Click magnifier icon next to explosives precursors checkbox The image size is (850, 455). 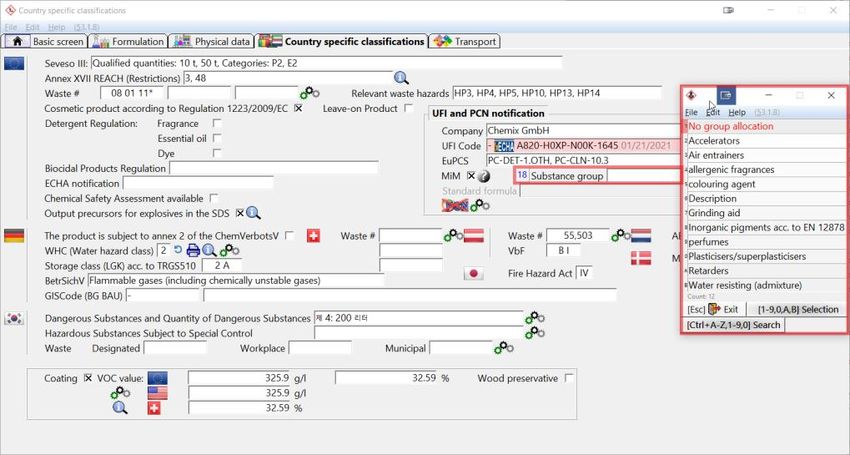[253, 213]
